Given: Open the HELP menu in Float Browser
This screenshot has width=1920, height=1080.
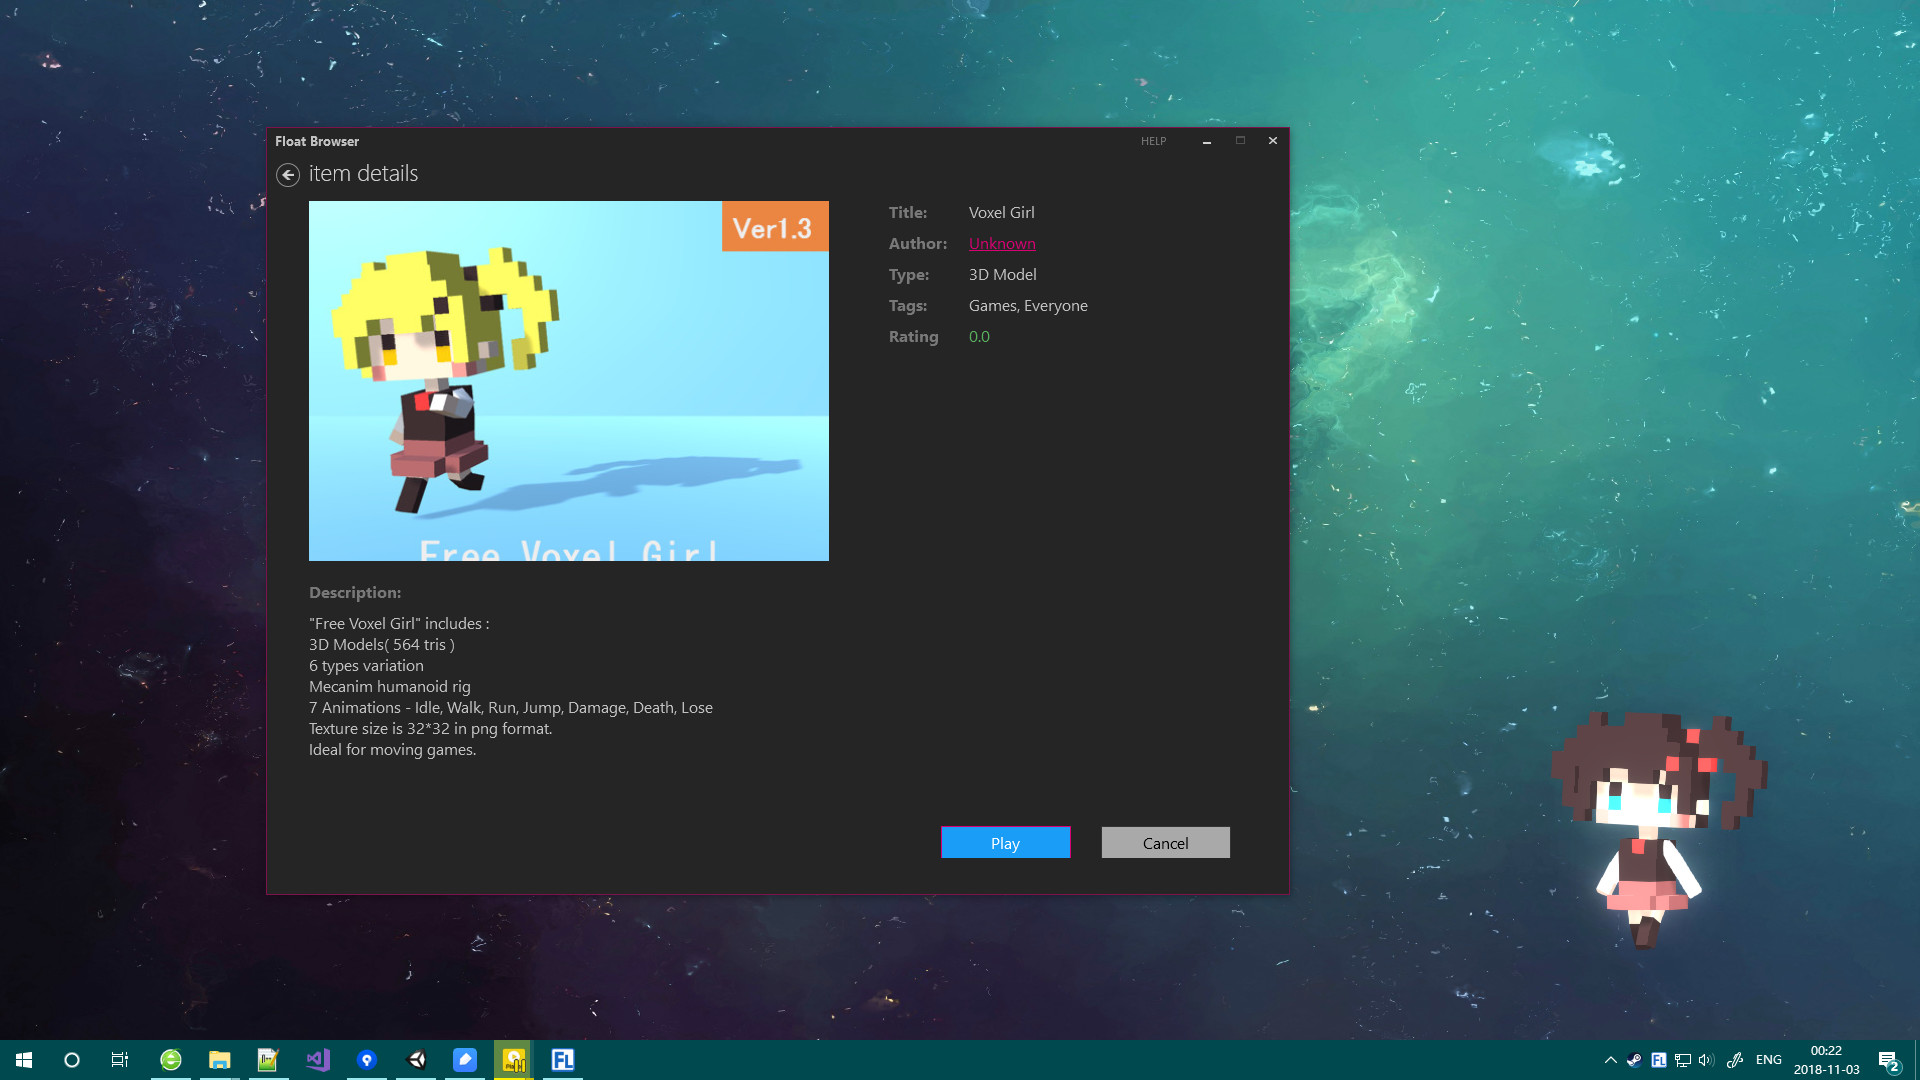Looking at the screenshot, I should tap(1153, 141).
